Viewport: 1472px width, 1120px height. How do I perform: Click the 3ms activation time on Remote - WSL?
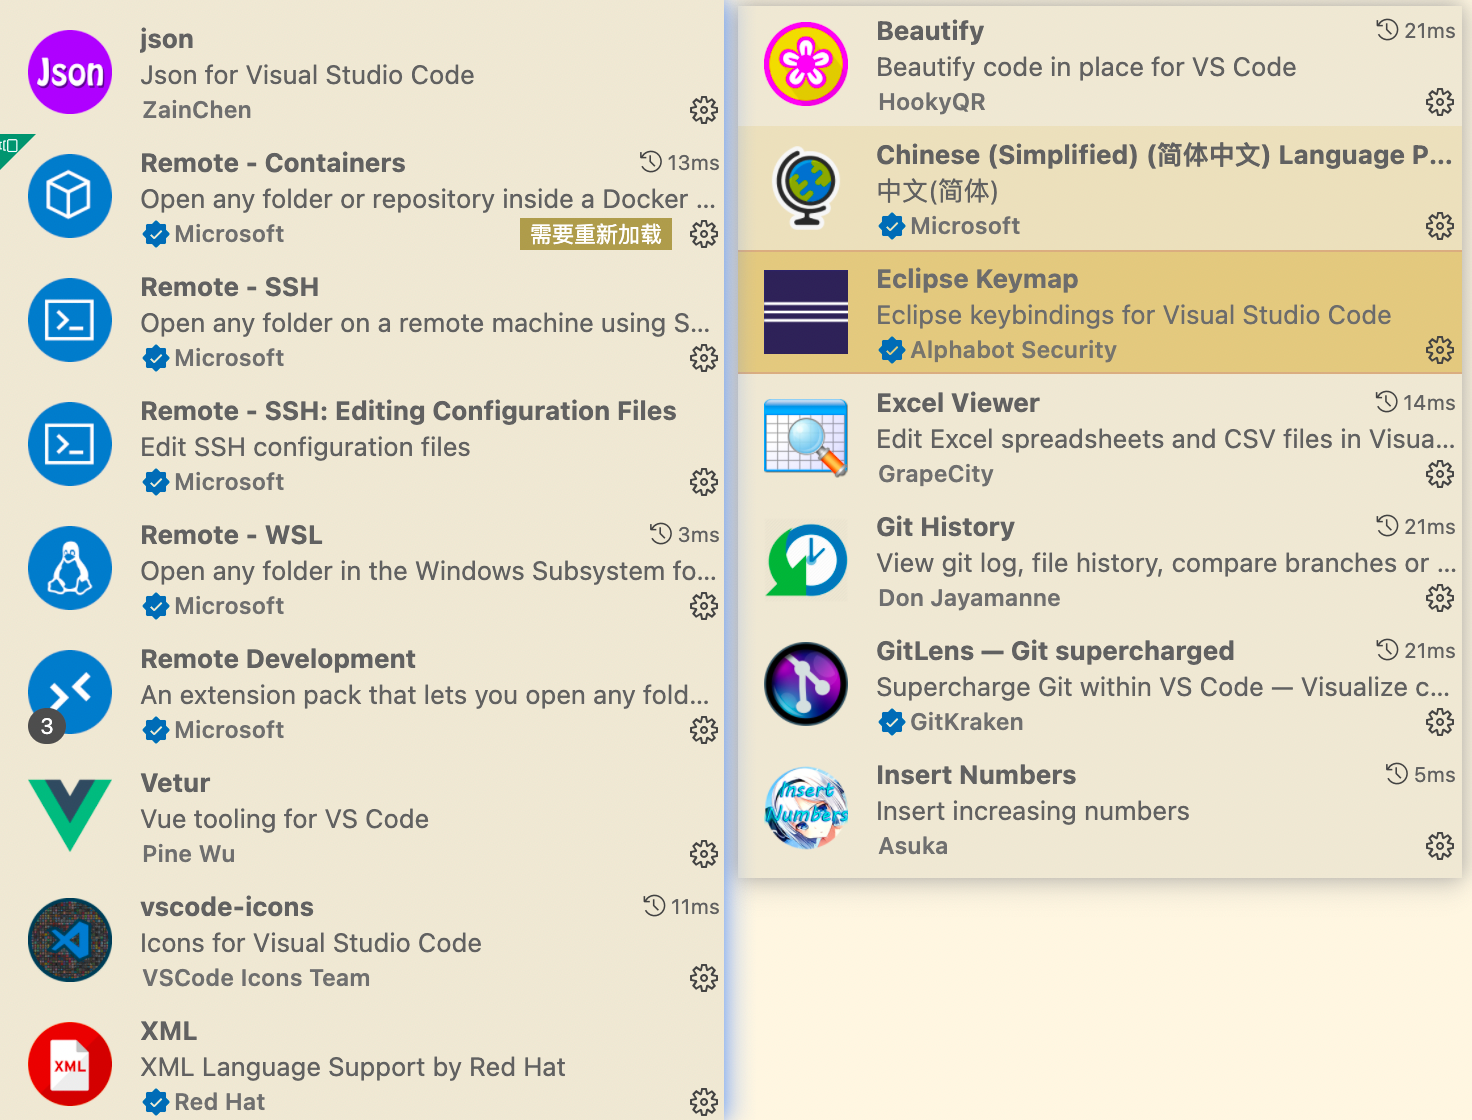[x=685, y=534]
